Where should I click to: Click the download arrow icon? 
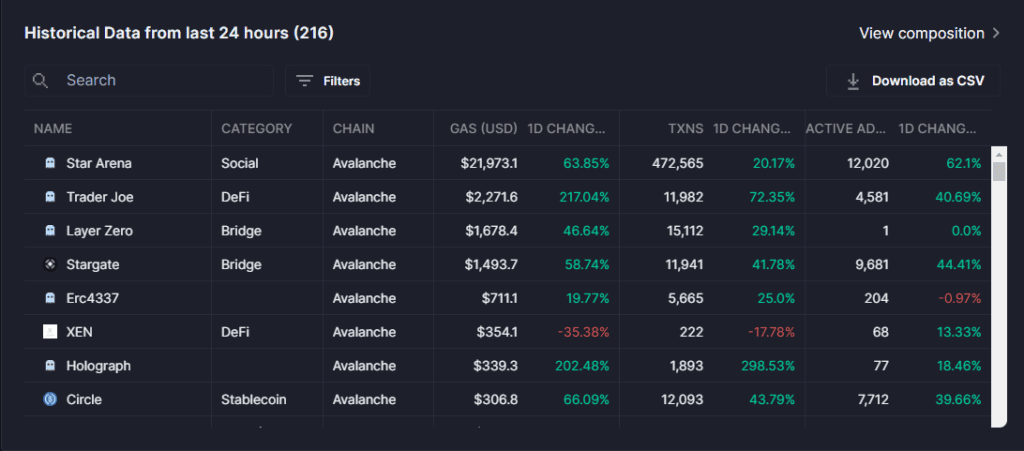click(x=853, y=81)
